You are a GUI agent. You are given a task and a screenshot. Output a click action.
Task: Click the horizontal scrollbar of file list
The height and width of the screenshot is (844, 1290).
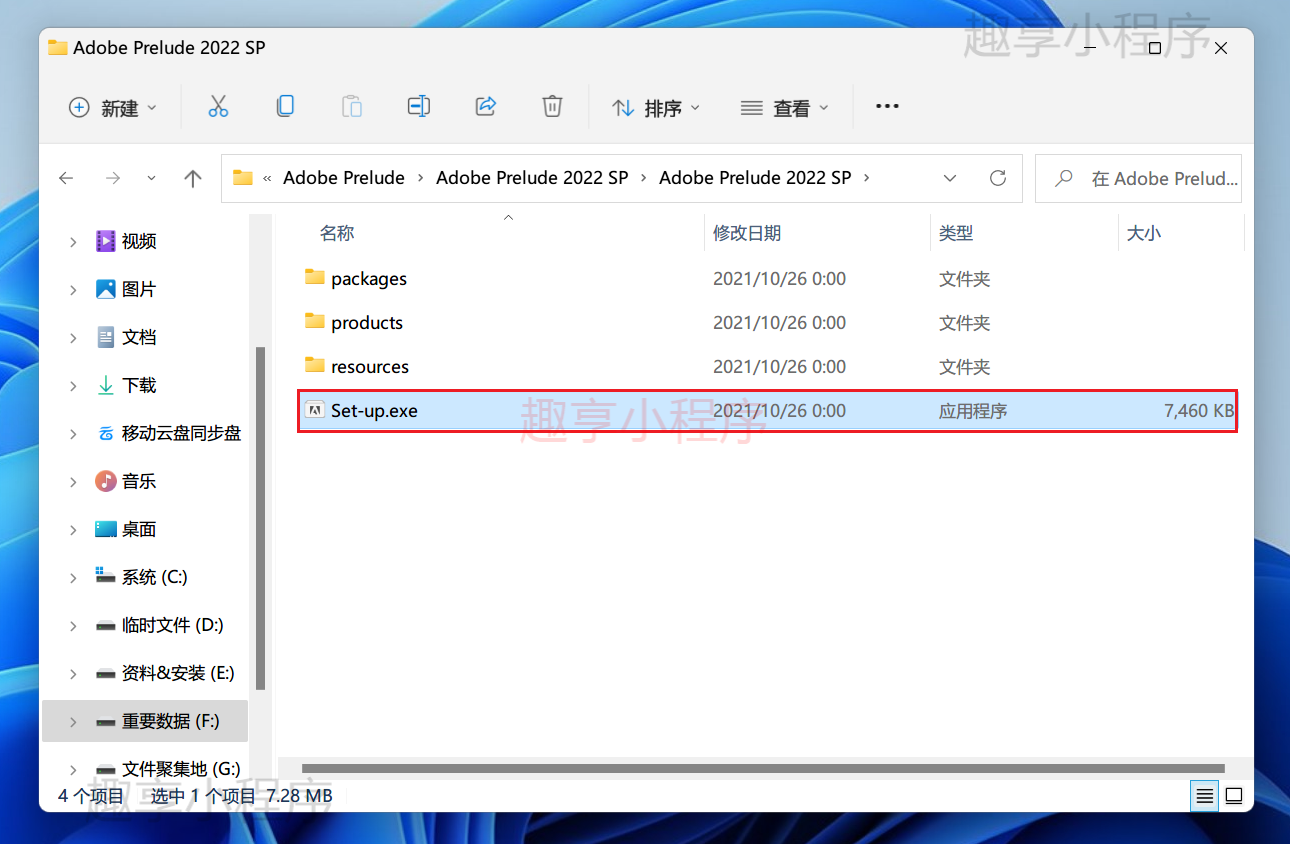(x=765, y=769)
